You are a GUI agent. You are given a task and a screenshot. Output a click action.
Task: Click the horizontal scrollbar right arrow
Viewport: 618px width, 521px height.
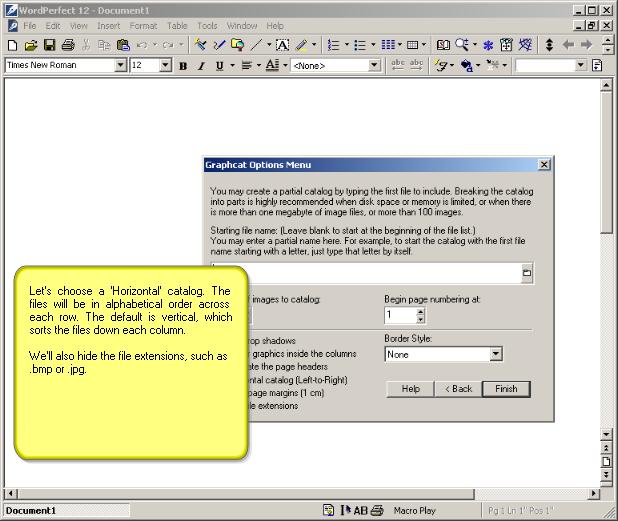[x=593, y=493]
